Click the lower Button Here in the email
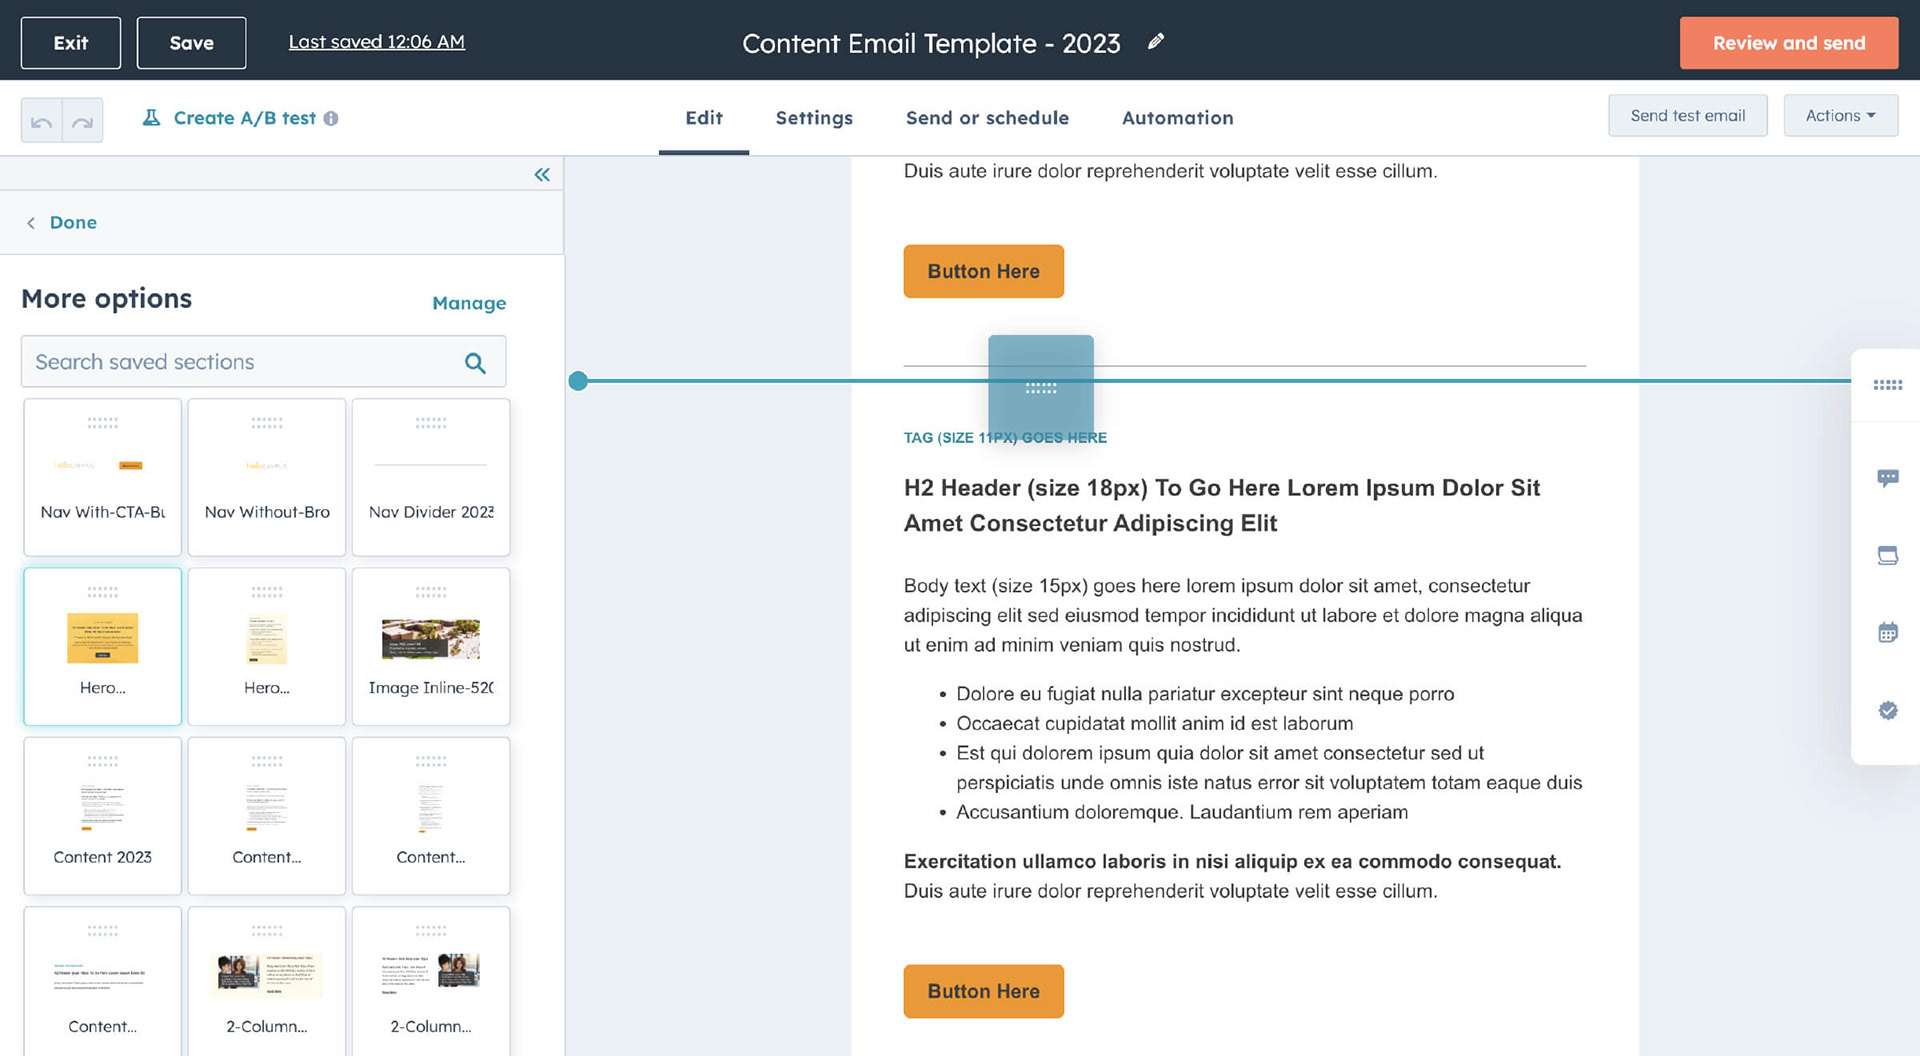Screen dimensions: 1920x1056 coord(983,991)
